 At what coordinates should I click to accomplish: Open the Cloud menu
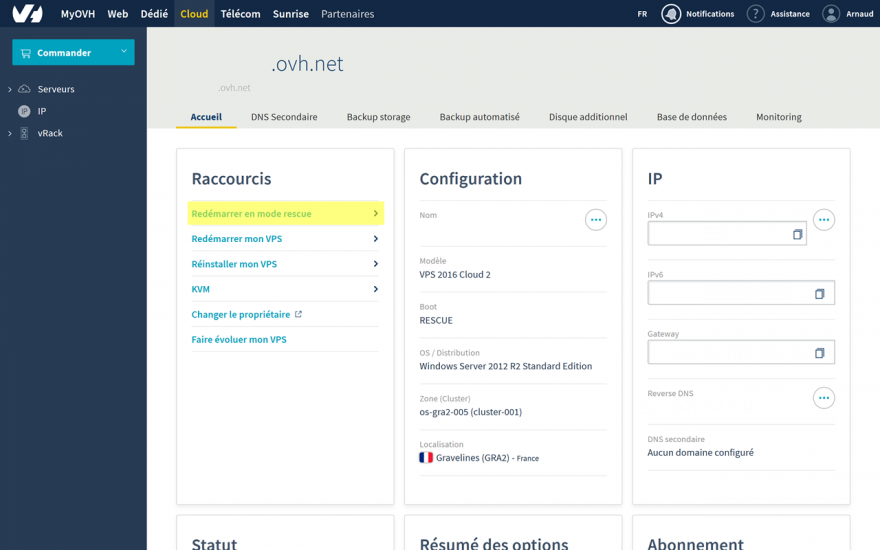tap(194, 14)
